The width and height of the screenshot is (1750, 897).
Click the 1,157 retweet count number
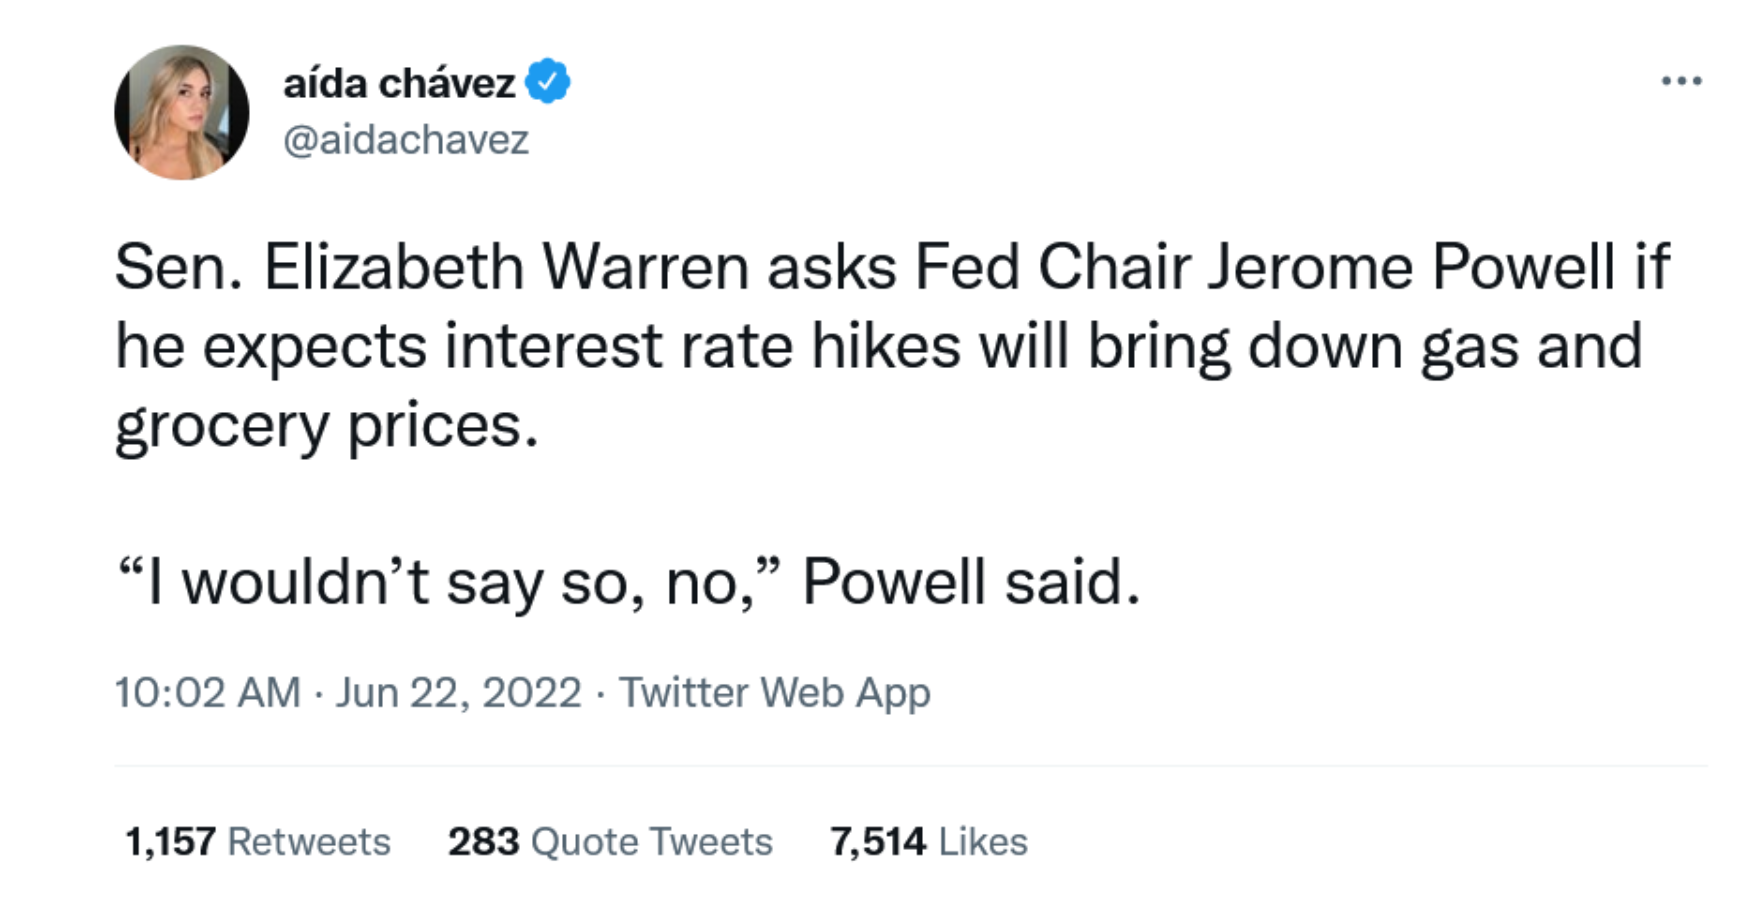point(170,842)
